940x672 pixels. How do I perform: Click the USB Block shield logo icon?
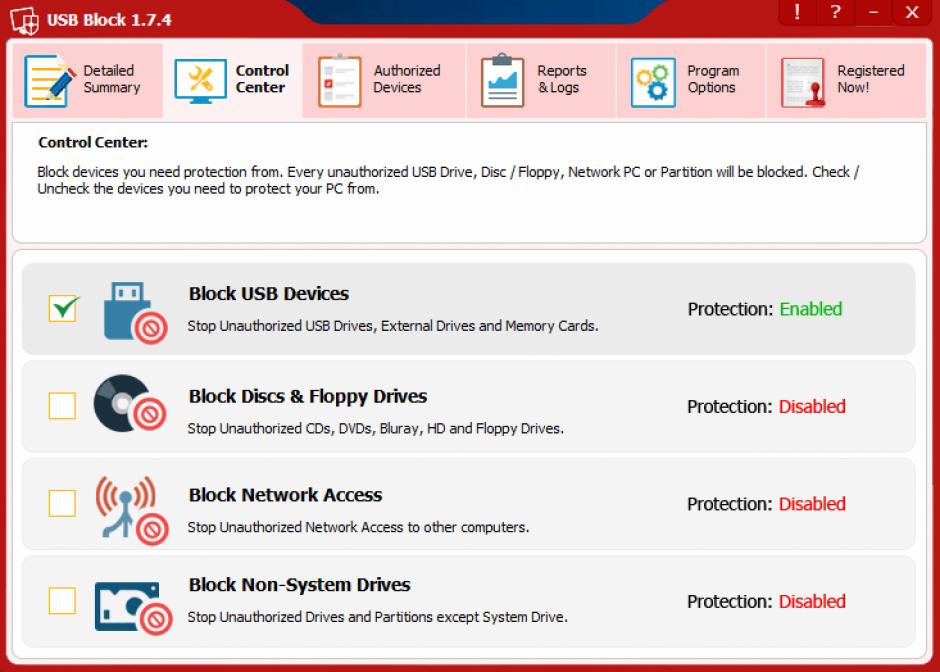tap(25, 20)
